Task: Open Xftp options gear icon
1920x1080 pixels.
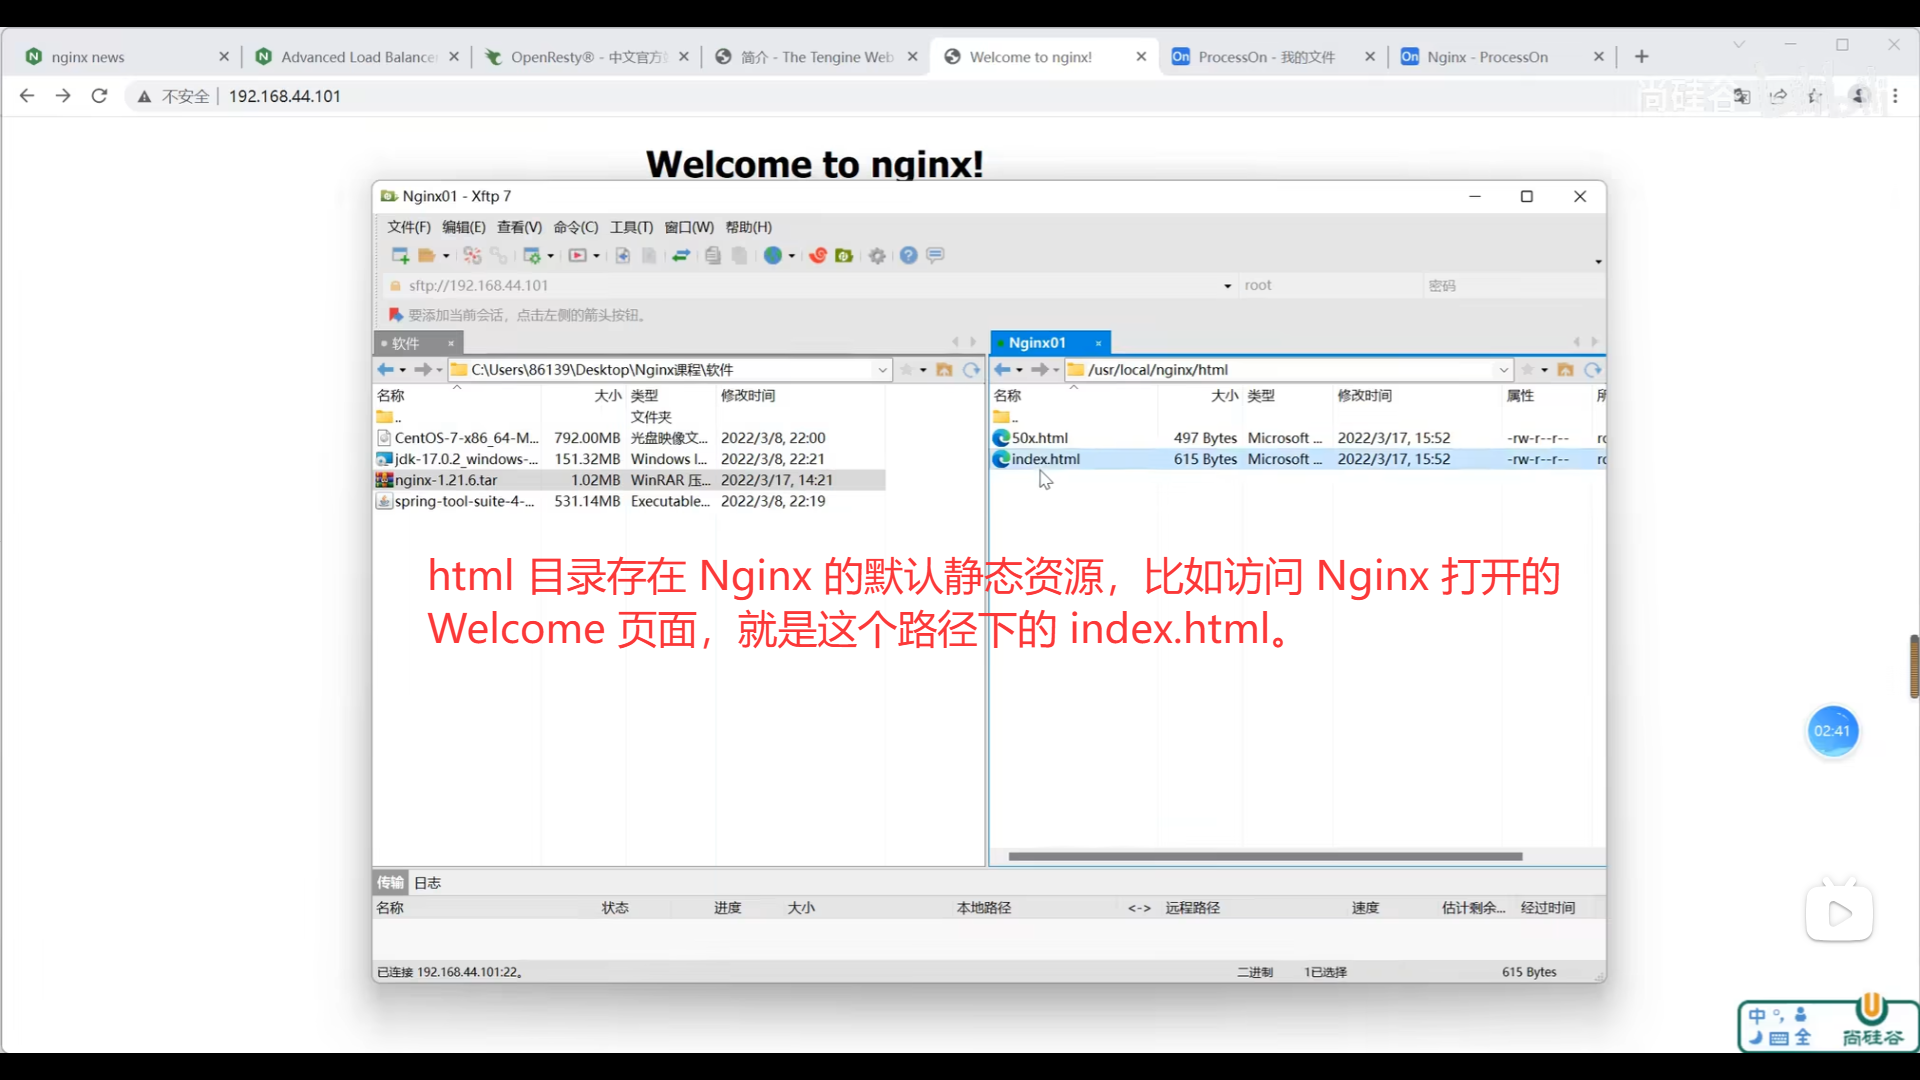Action: pyautogui.click(x=877, y=256)
